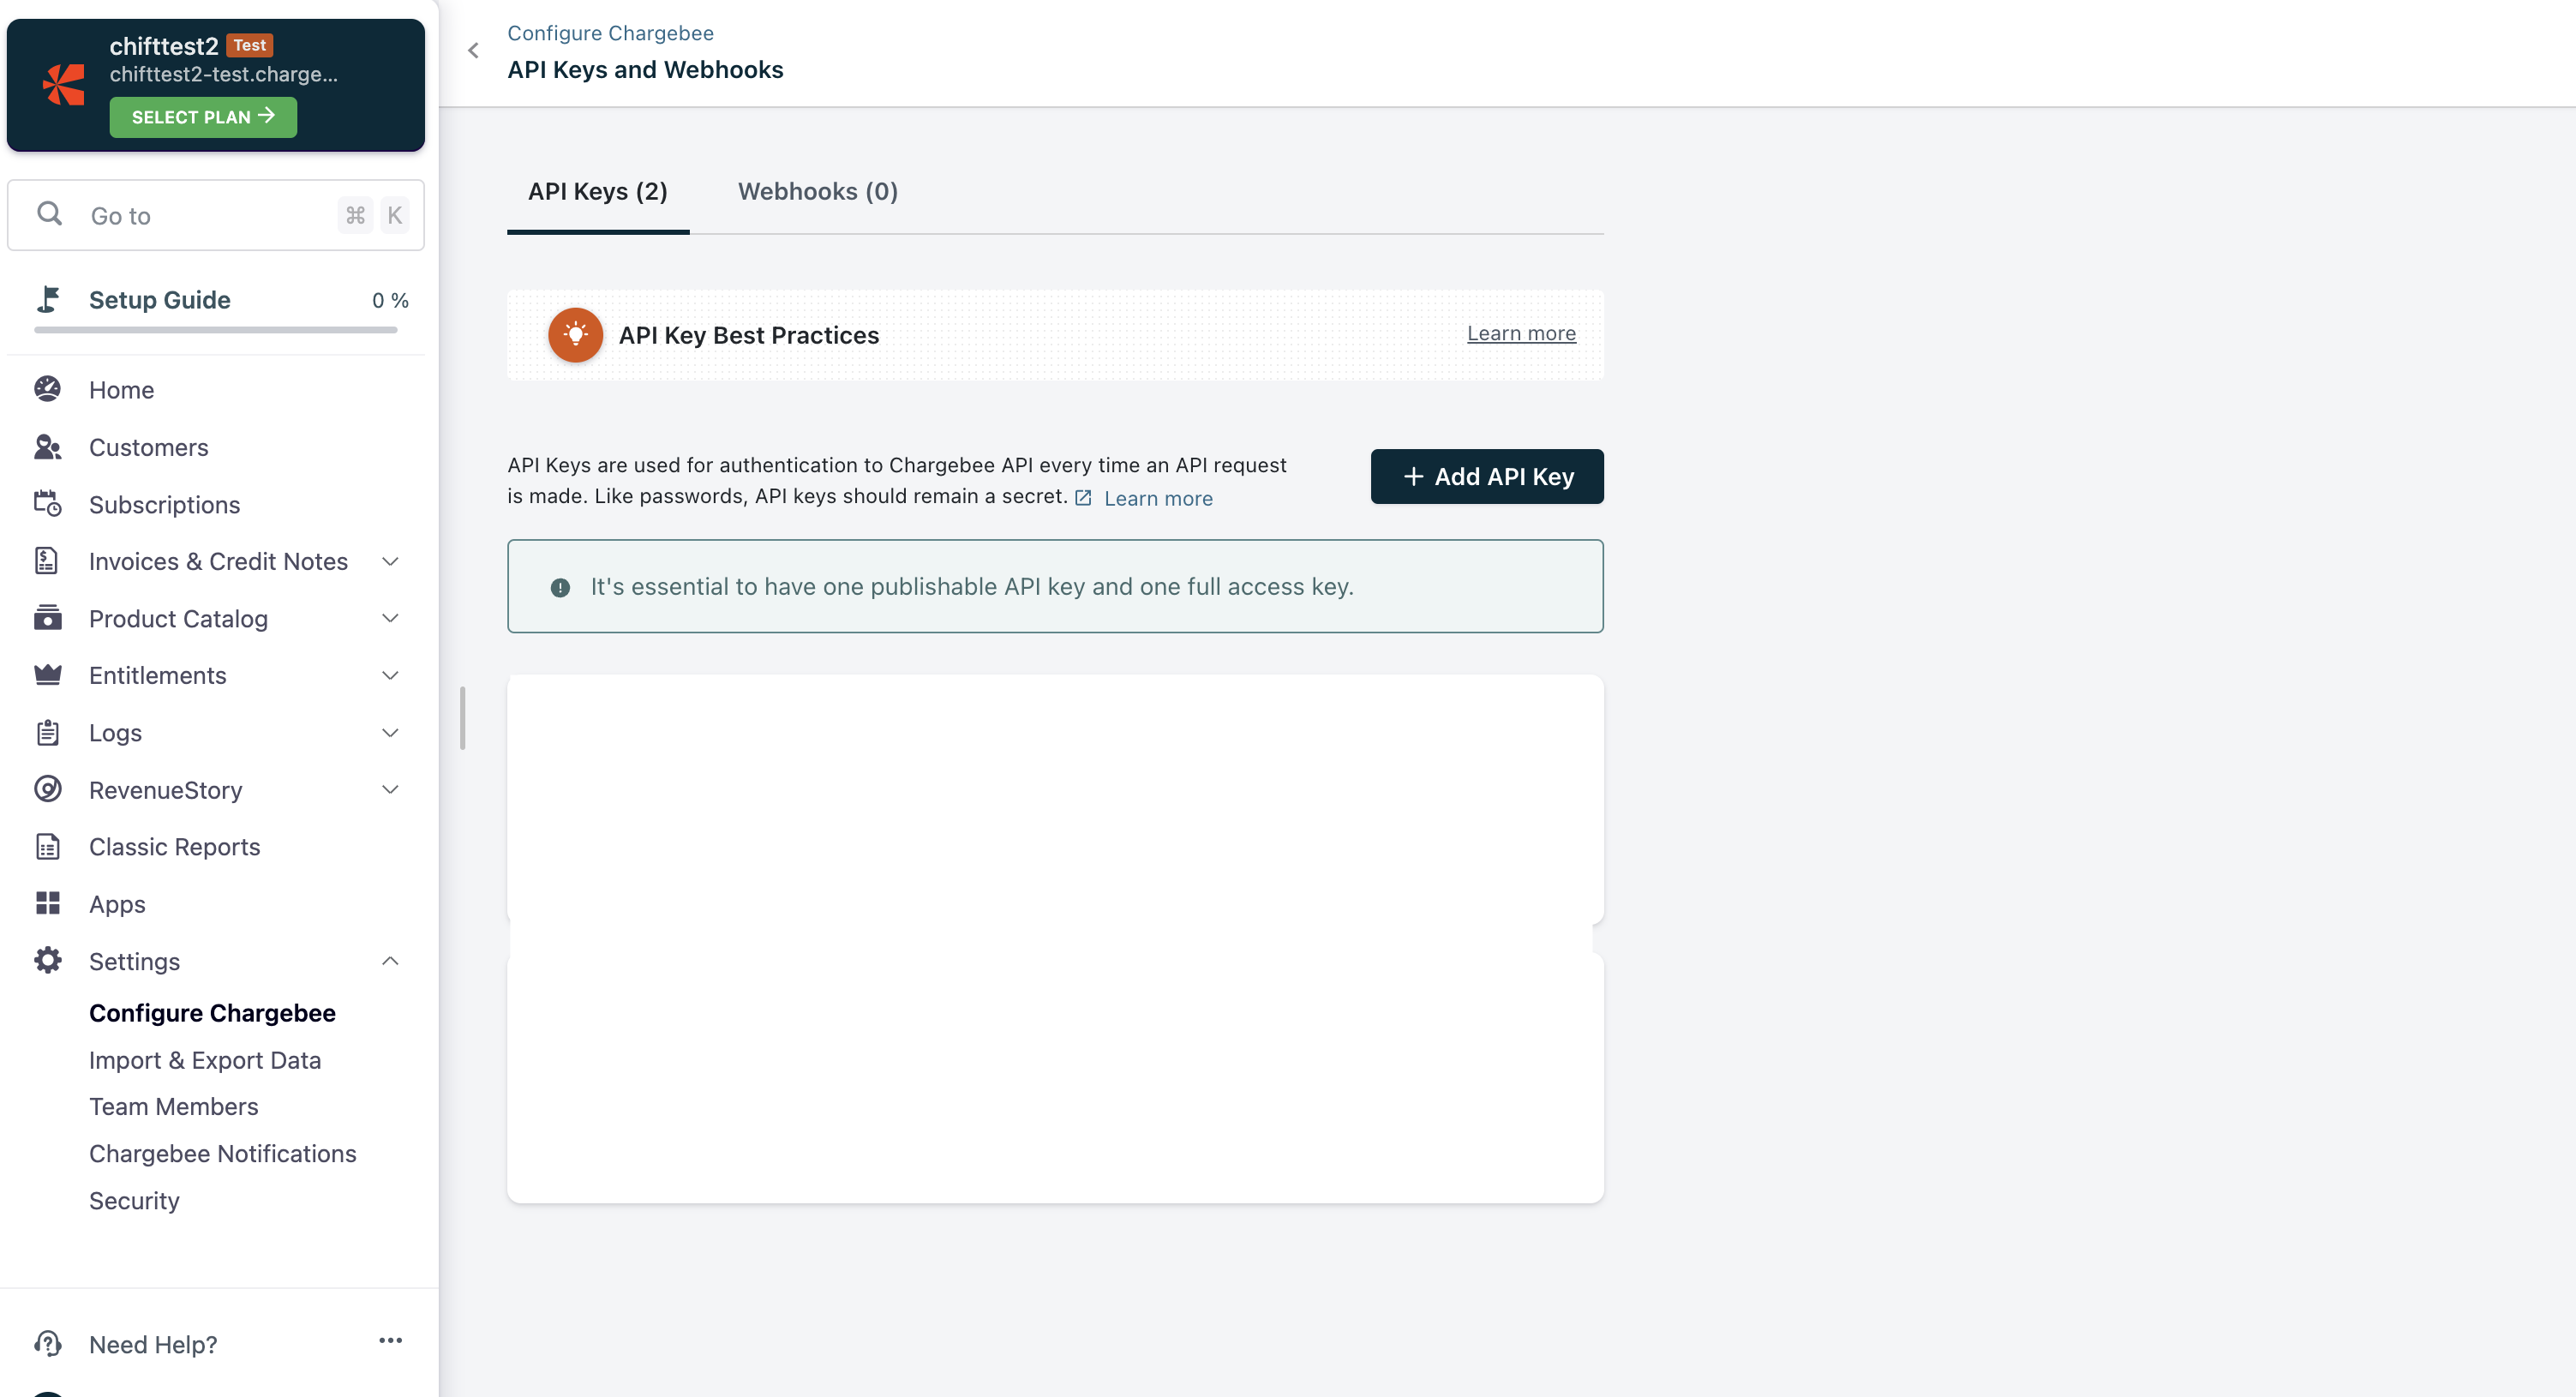
Task: Expand the Invoices & Credit Notes menu
Action: point(390,561)
